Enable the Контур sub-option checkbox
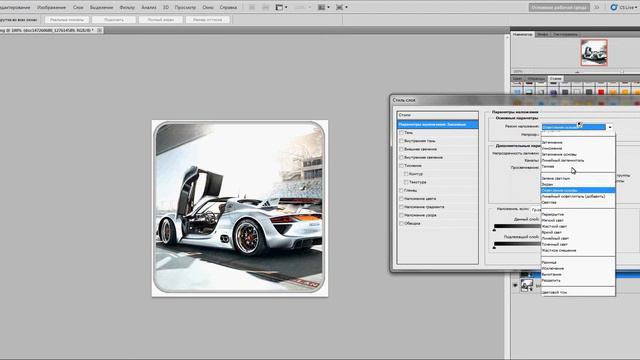Viewport: 640px width, 360px height. 406,174
